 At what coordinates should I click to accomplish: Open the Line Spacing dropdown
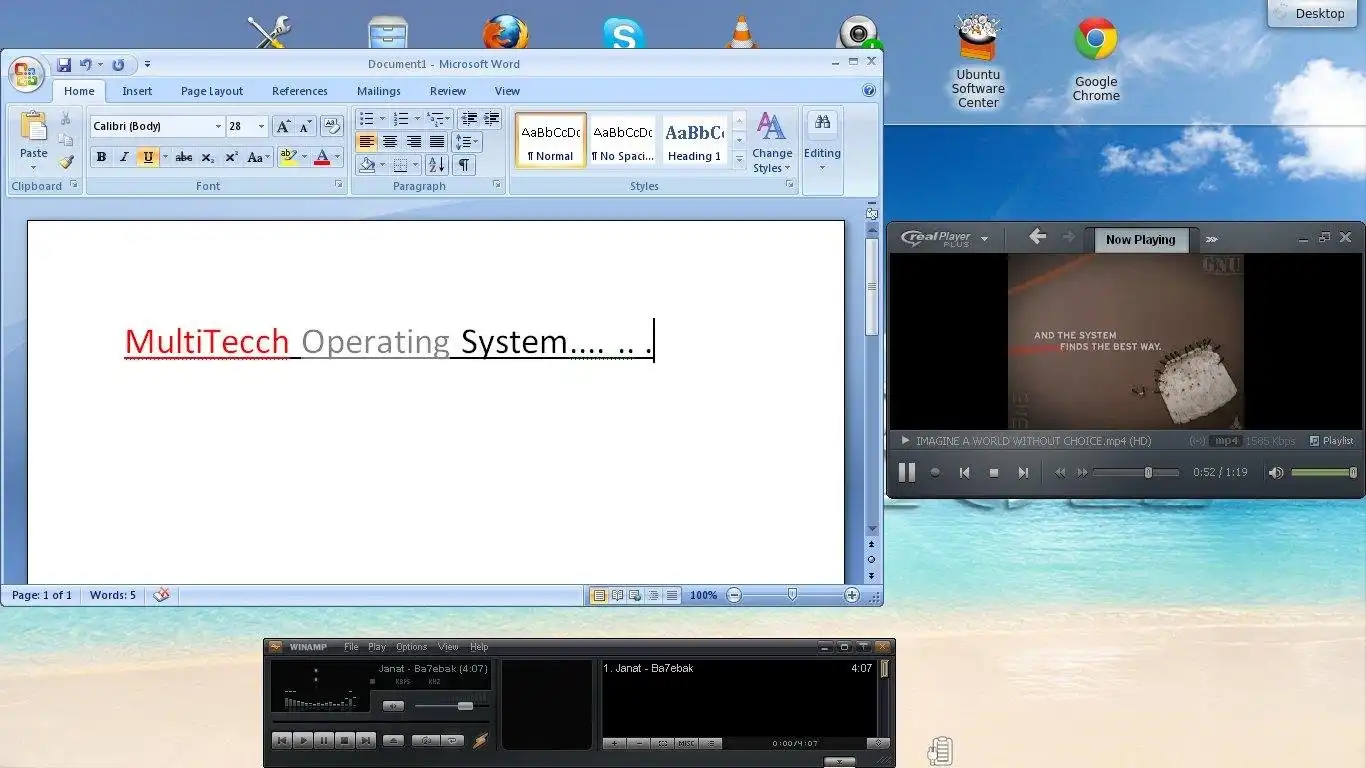tap(466, 142)
